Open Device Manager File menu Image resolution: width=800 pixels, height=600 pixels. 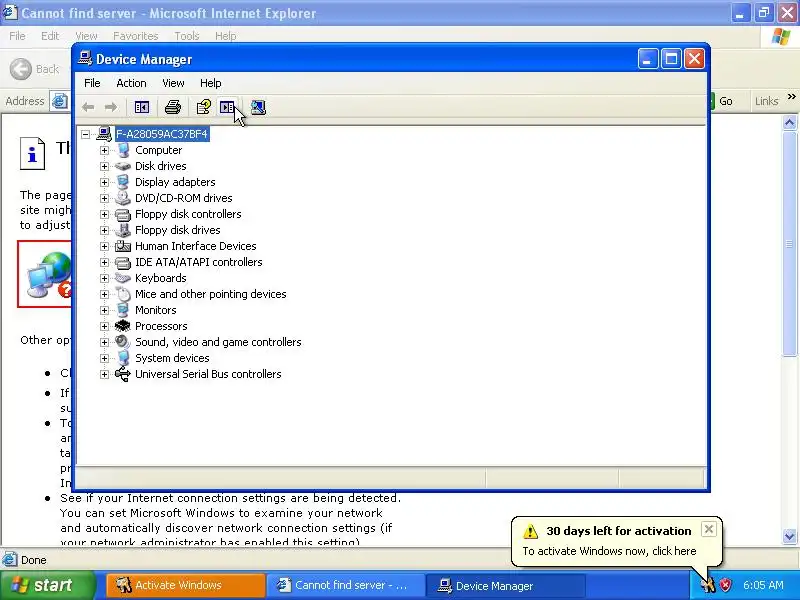coord(92,83)
